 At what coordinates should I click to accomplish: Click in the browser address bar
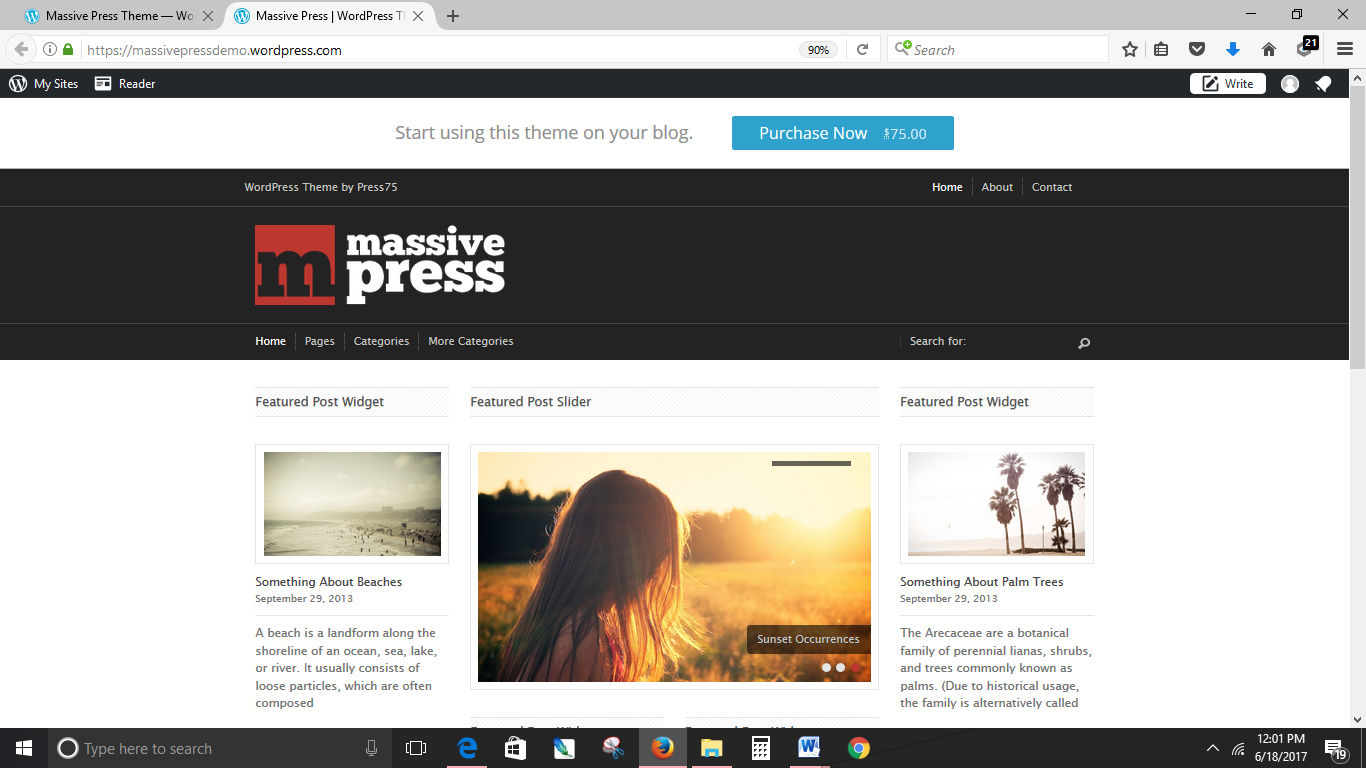pyautogui.click(x=400, y=48)
